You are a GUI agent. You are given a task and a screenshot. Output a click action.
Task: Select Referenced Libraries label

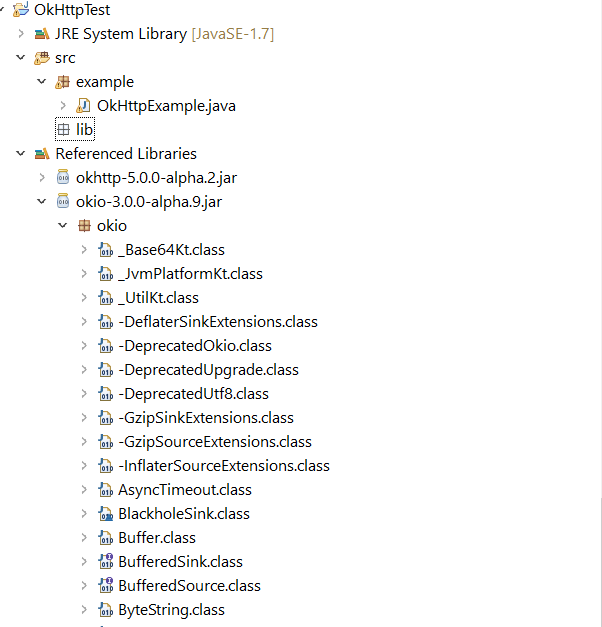coord(126,154)
